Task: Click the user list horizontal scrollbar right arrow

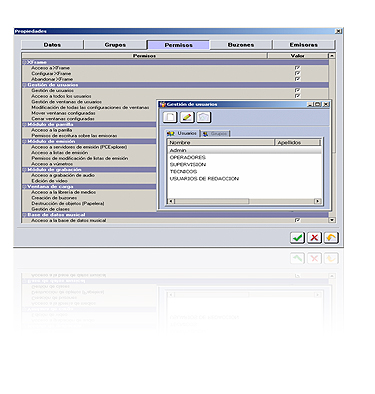Action: (317, 201)
